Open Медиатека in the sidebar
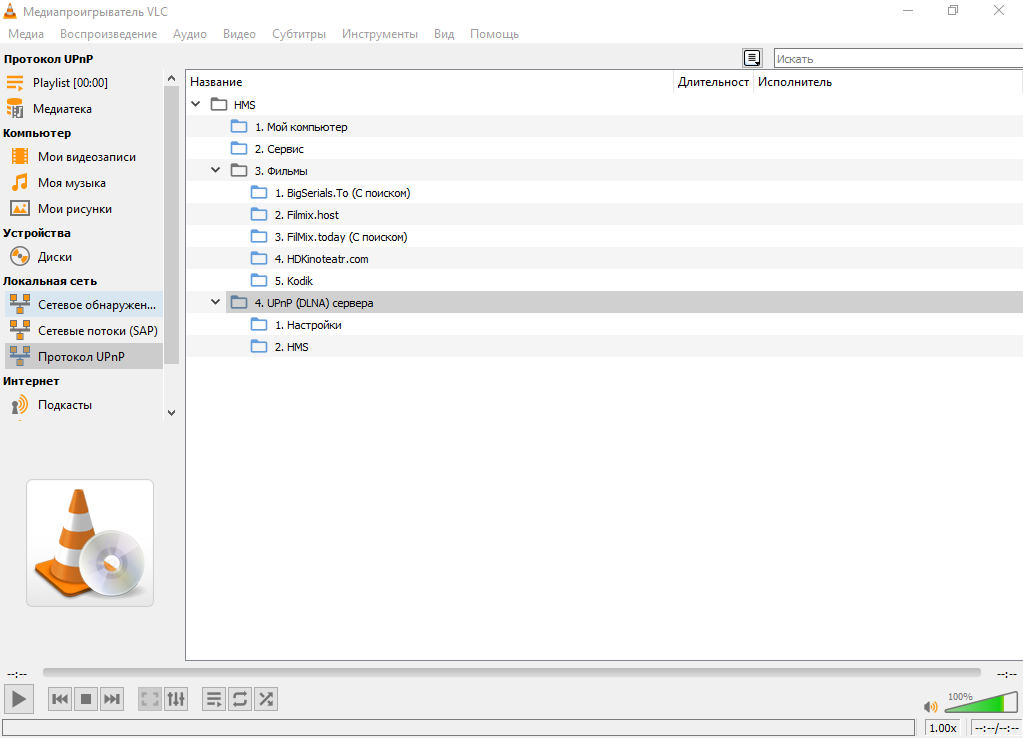Screen dimensions: 1023x738 coord(84,109)
